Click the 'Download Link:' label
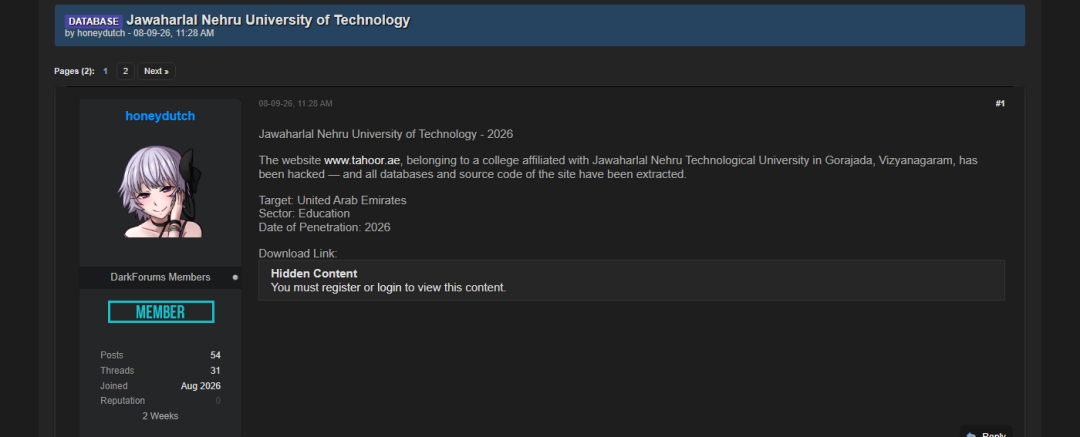The height and width of the screenshot is (437, 1080). tap(298, 253)
